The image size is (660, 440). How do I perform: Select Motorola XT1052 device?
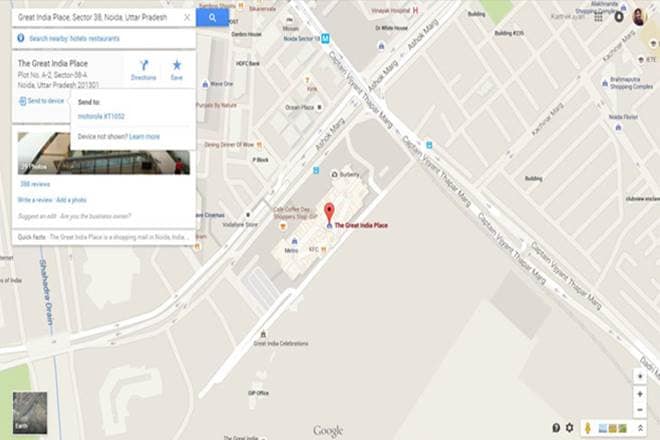101,116
